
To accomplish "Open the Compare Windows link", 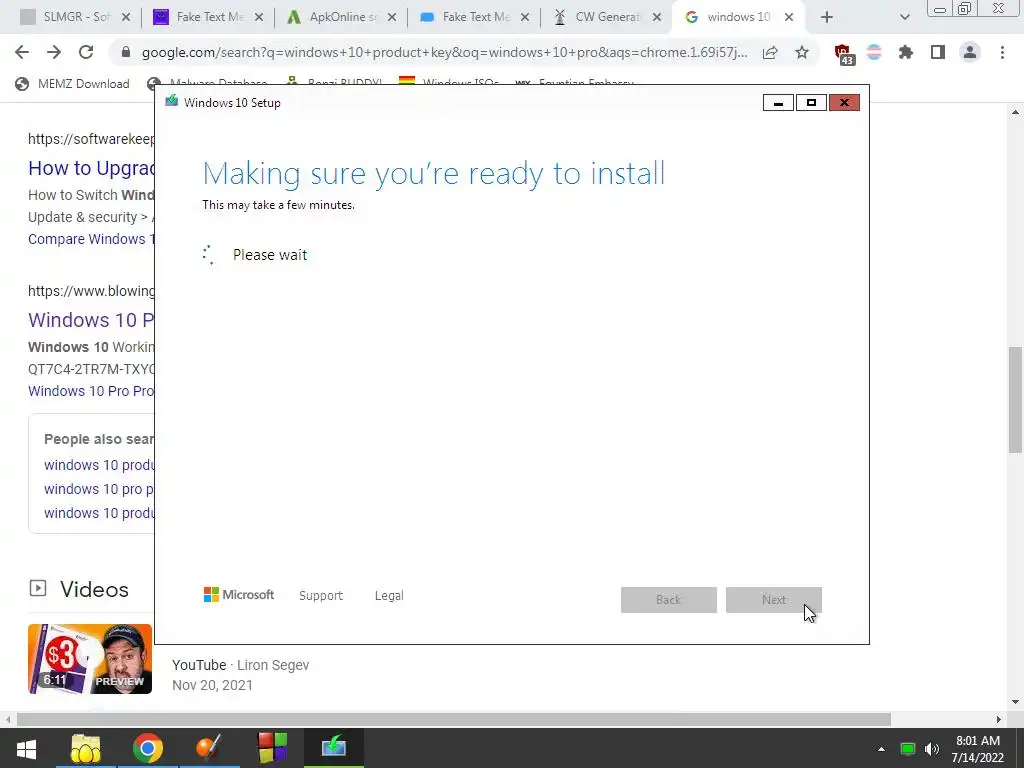I will 91,239.
